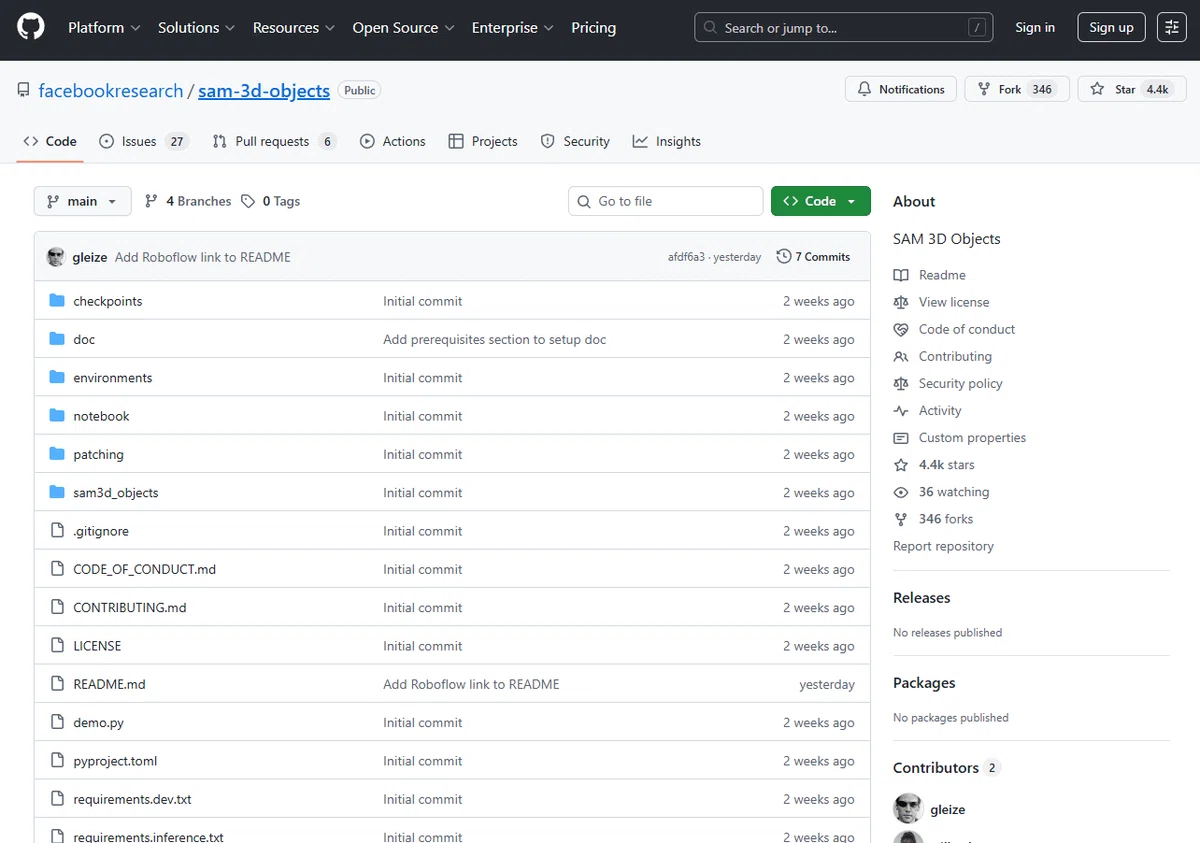Open the CONTRIBUTING.md file

click(130, 607)
